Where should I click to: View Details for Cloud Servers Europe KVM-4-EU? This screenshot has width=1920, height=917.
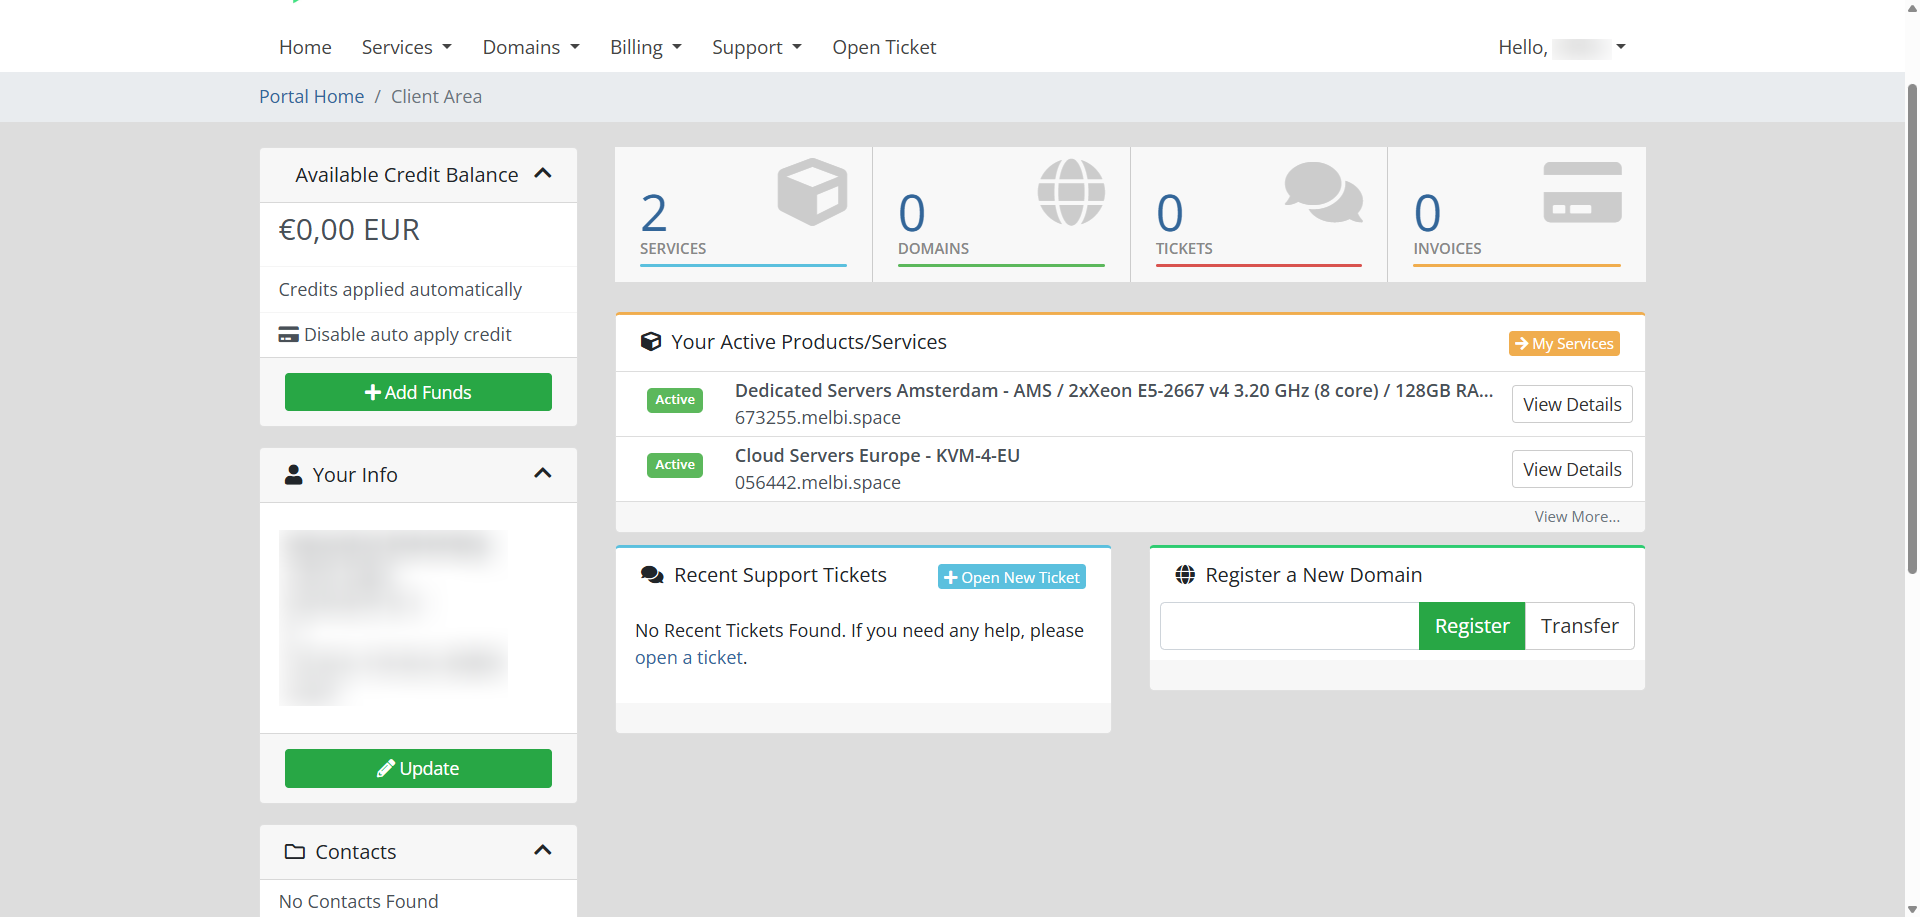coord(1572,469)
